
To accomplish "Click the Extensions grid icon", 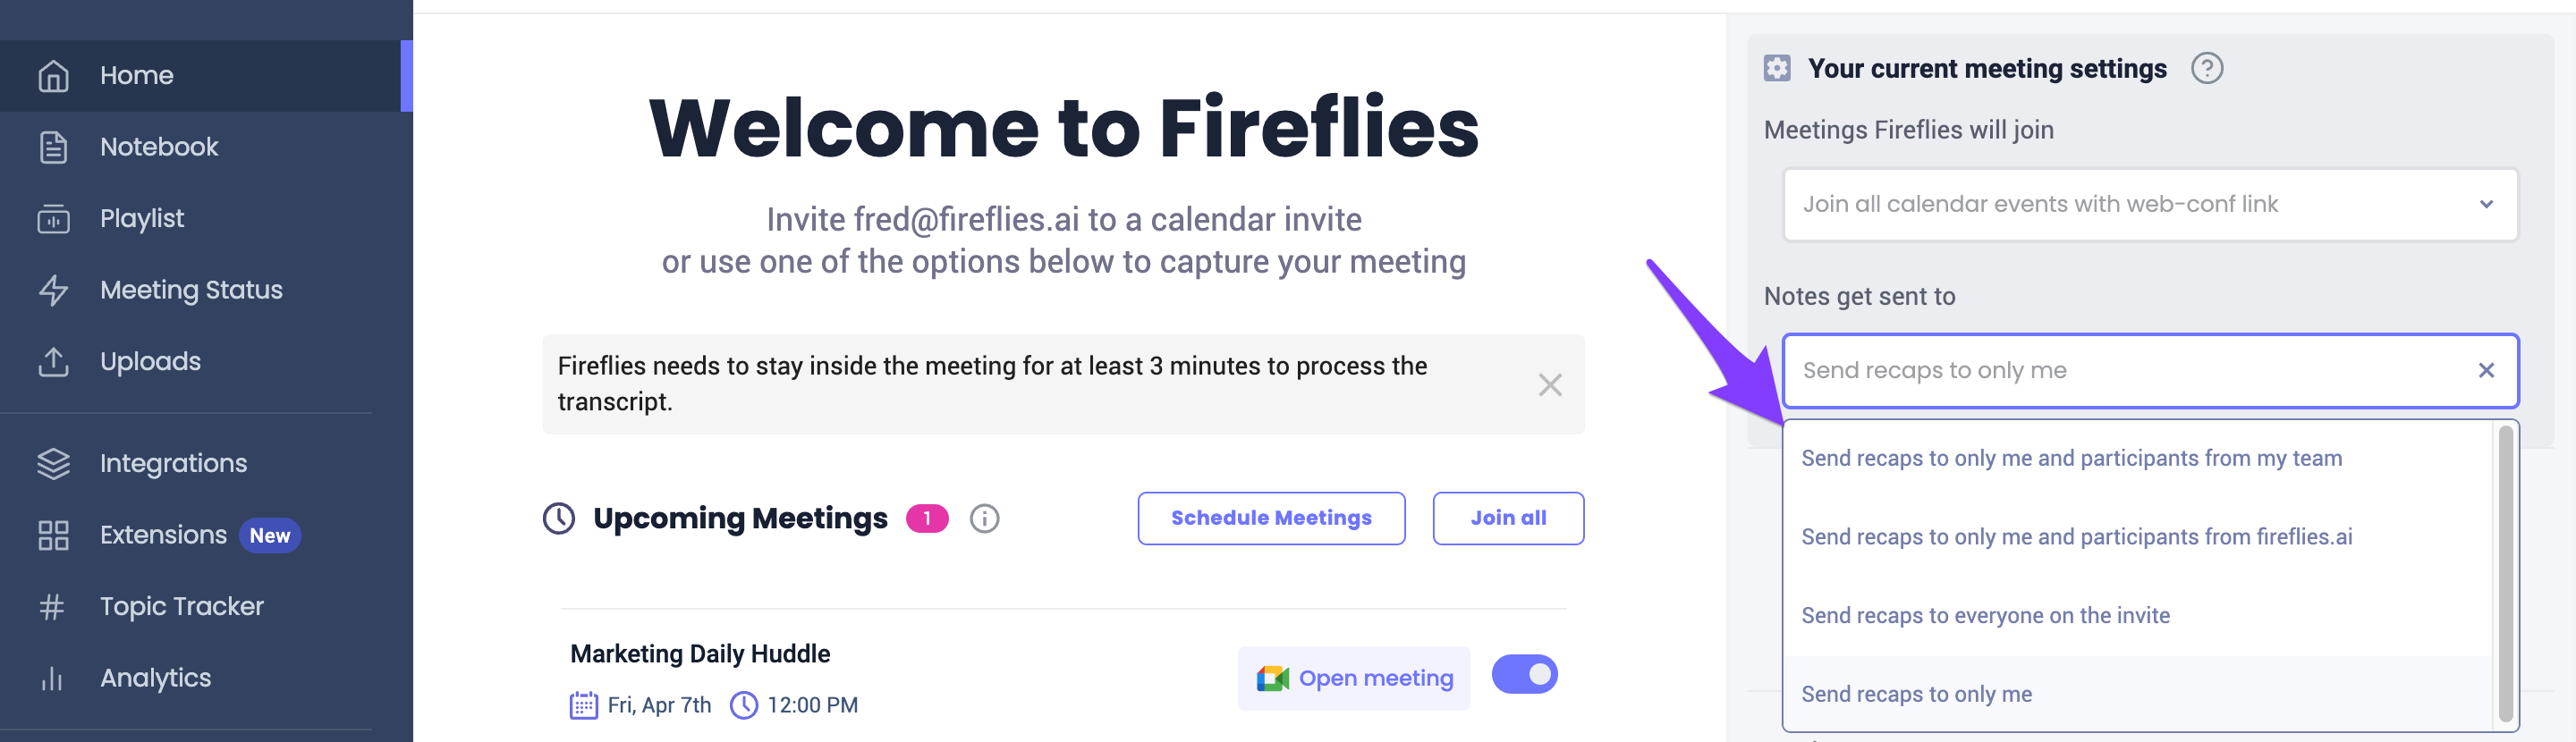I will (53, 536).
